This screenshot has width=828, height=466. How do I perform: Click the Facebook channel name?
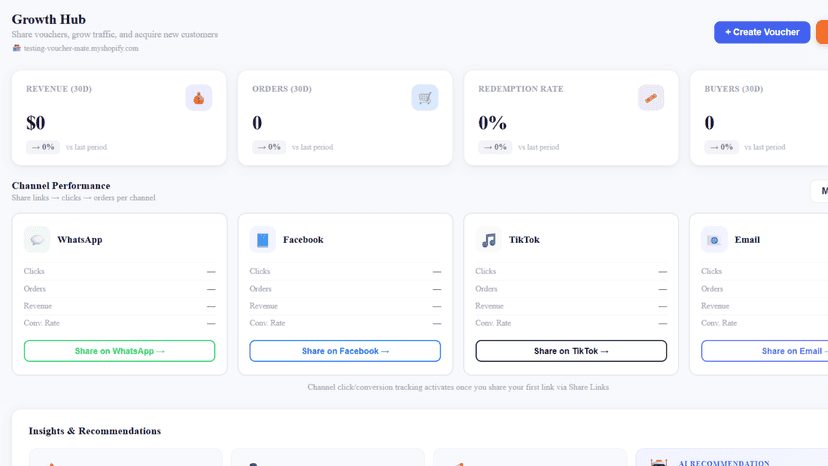pyautogui.click(x=303, y=240)
